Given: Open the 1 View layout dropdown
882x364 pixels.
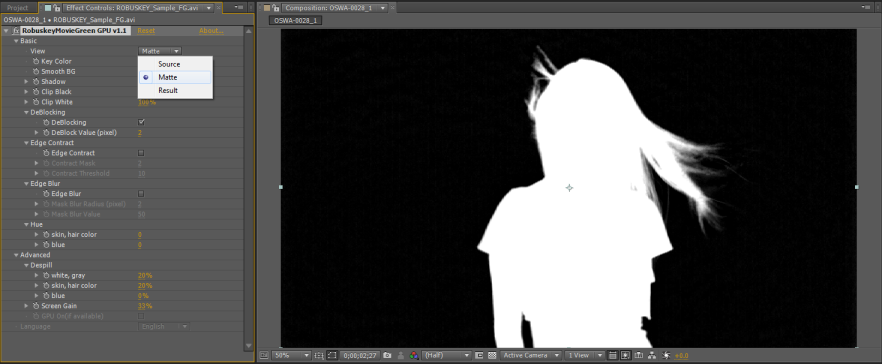Looking at the screenshot, I should point(585,356).
